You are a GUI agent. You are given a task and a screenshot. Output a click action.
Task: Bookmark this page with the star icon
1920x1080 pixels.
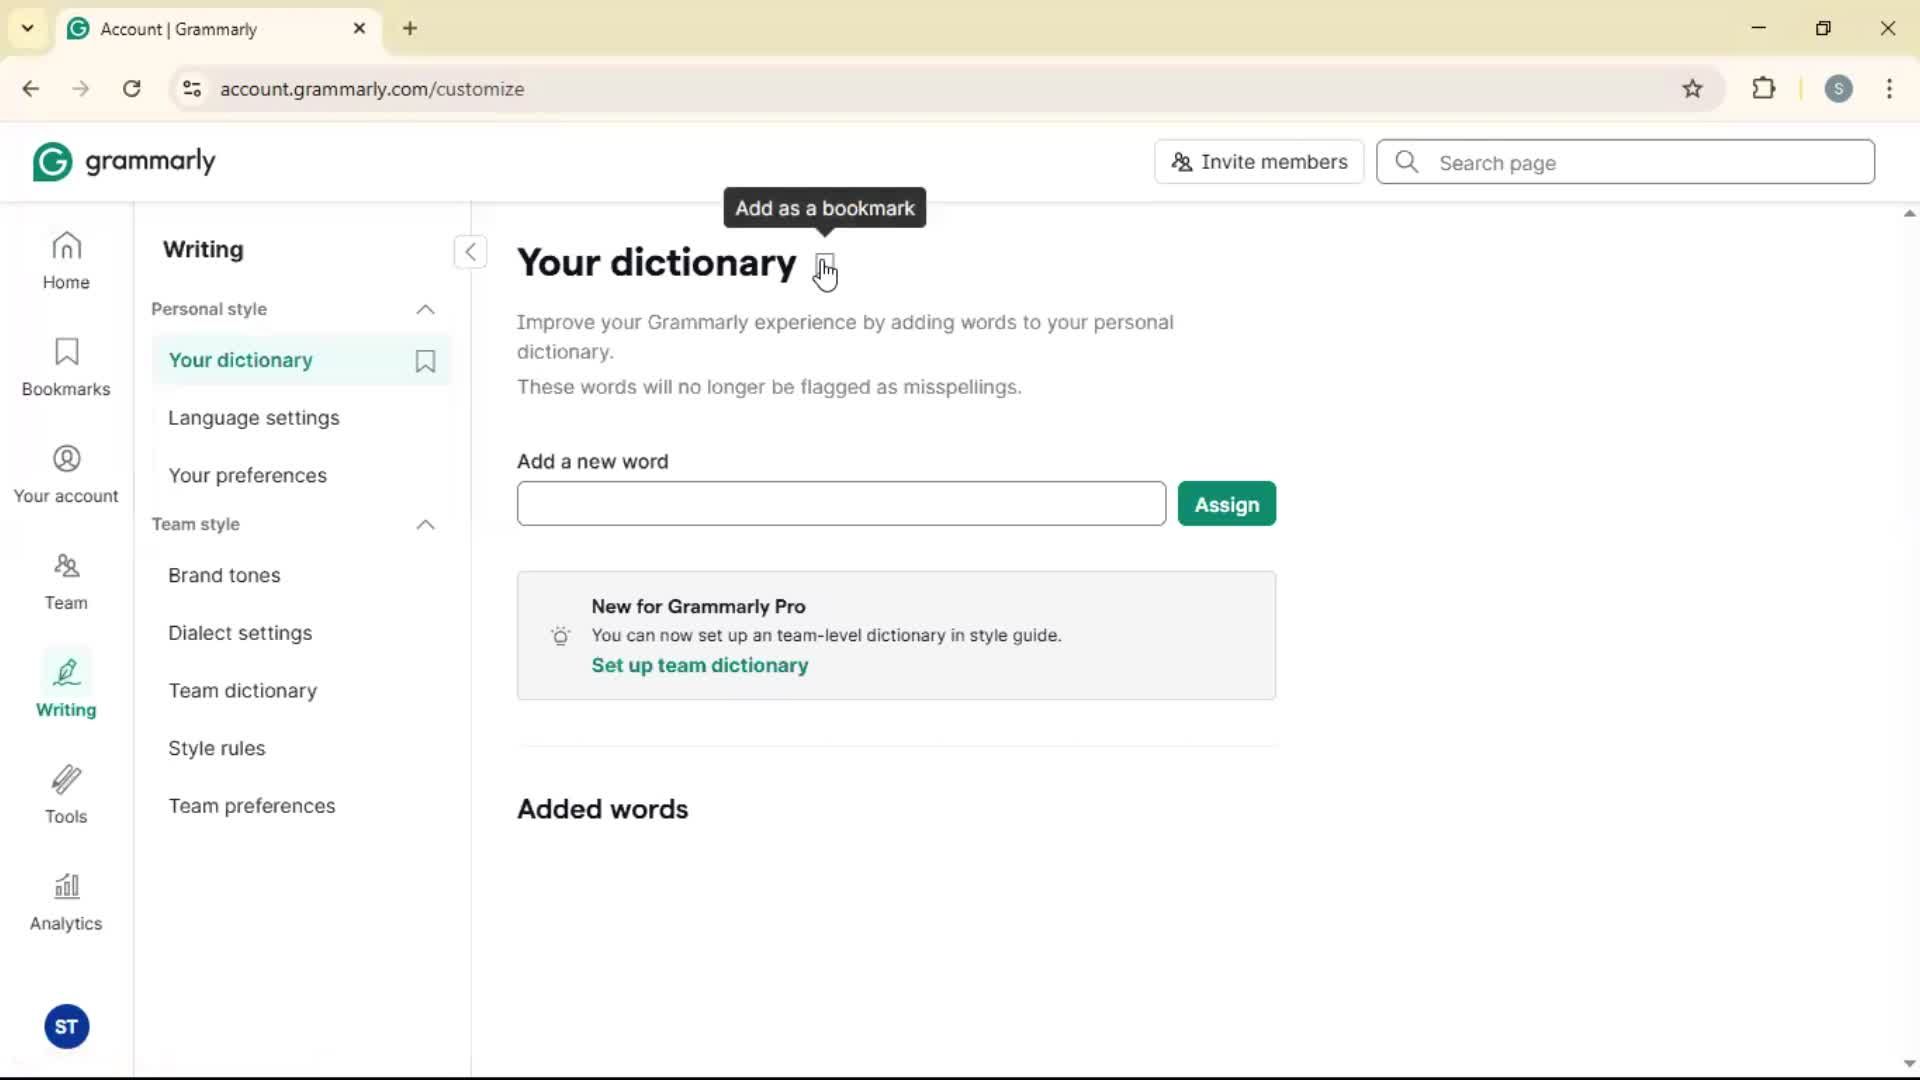1692,89
